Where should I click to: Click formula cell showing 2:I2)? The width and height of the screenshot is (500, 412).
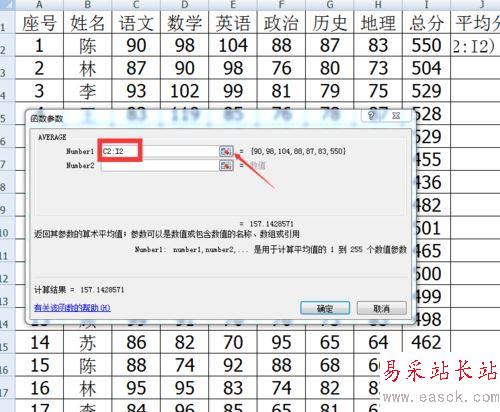475,45
